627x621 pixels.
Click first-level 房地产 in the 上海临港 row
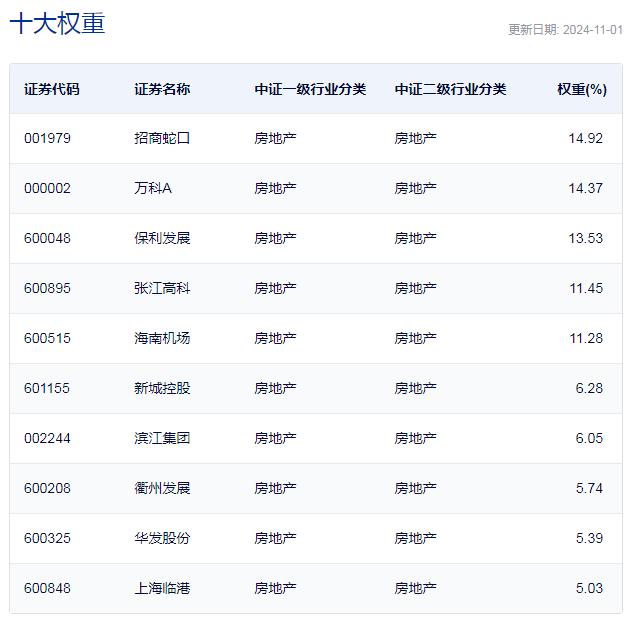click(x=276, y=588)
